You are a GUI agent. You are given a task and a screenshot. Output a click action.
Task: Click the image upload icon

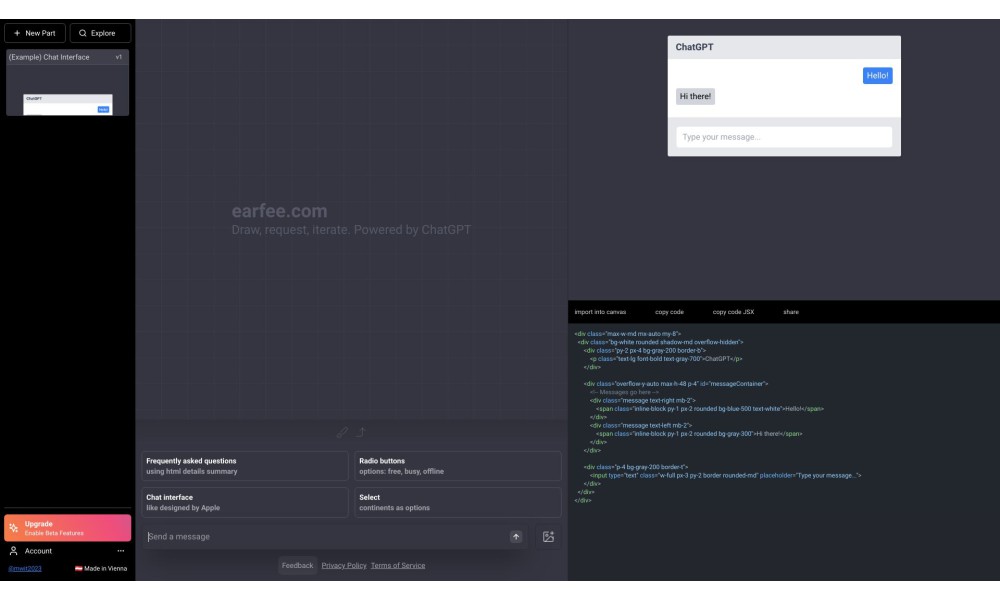pos(548,537)
